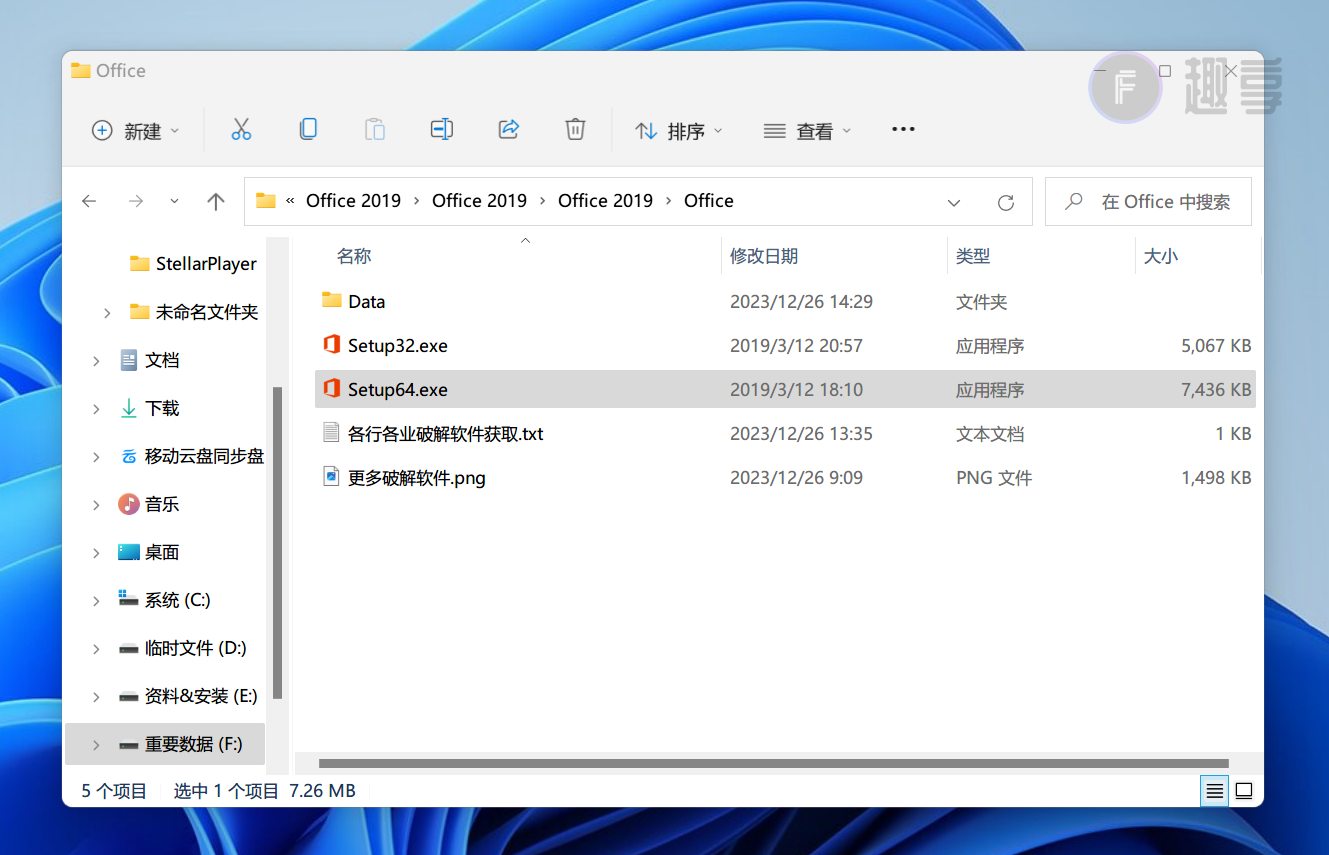Expand the 移动云盘同步盘 tree node
Viewport: 1329px width, 855px height.
[96, 457]
